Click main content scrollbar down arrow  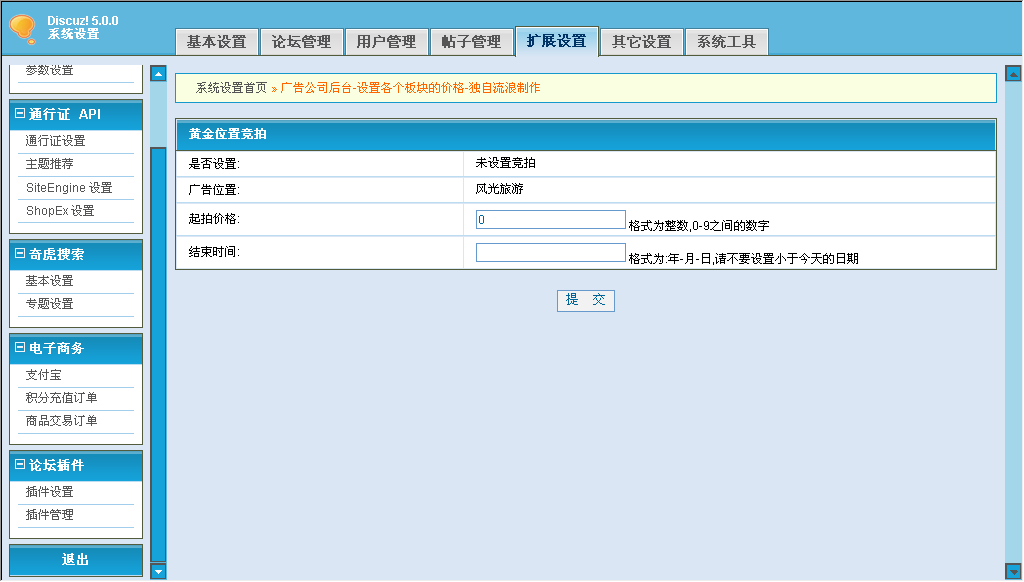tap(1013, 571)
